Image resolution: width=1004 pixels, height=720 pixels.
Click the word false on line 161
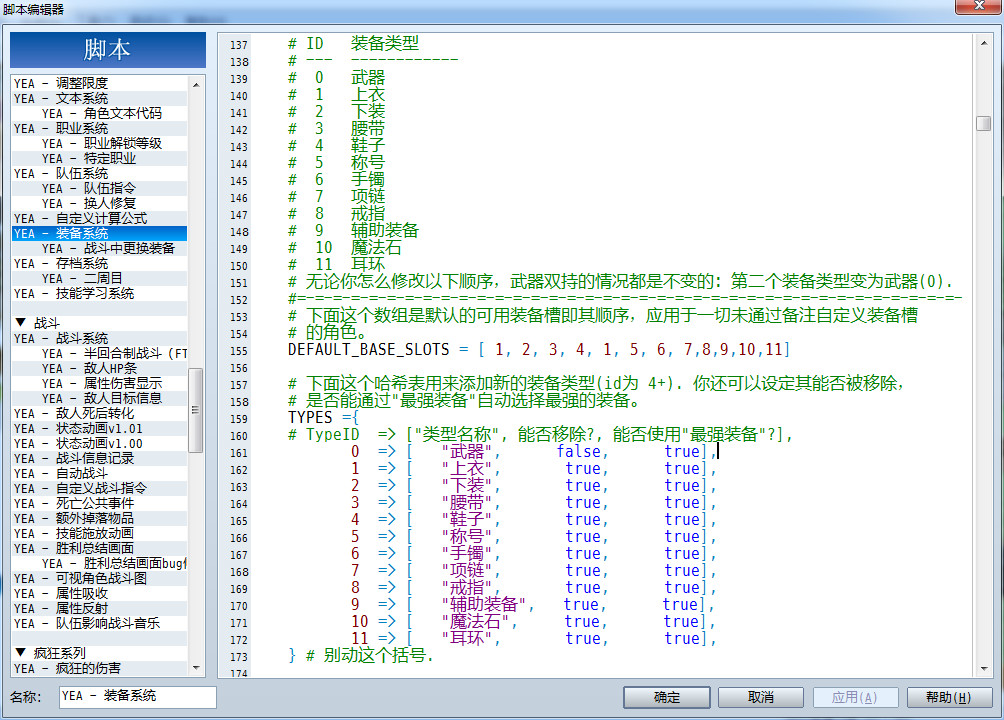(579, 452)
